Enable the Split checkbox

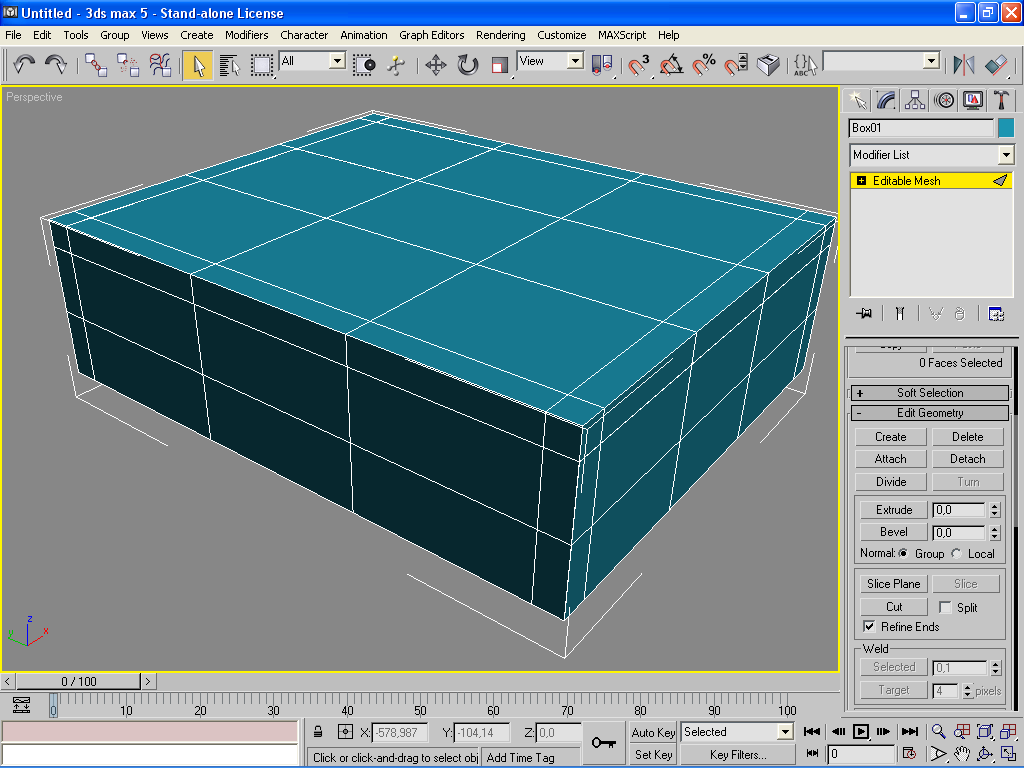click(x=945, y=607)
